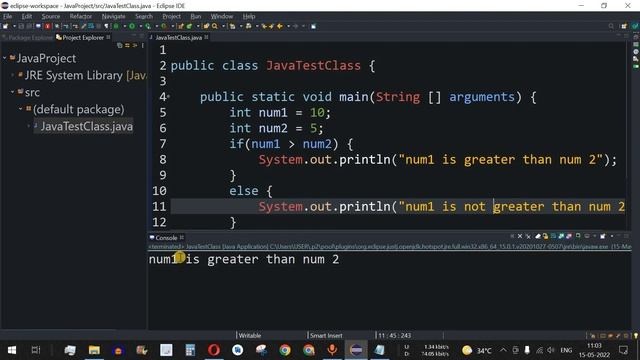Click Remove All Terminated Launches icon in Console
Viewport: 640px width, 360px height.
[528, 236]
